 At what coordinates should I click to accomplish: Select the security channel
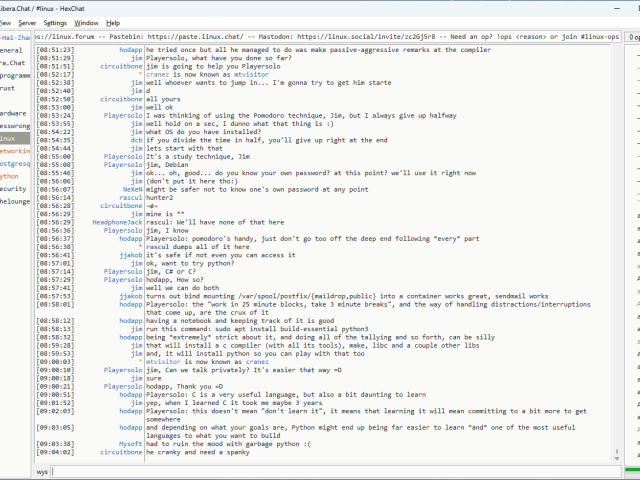13,188
